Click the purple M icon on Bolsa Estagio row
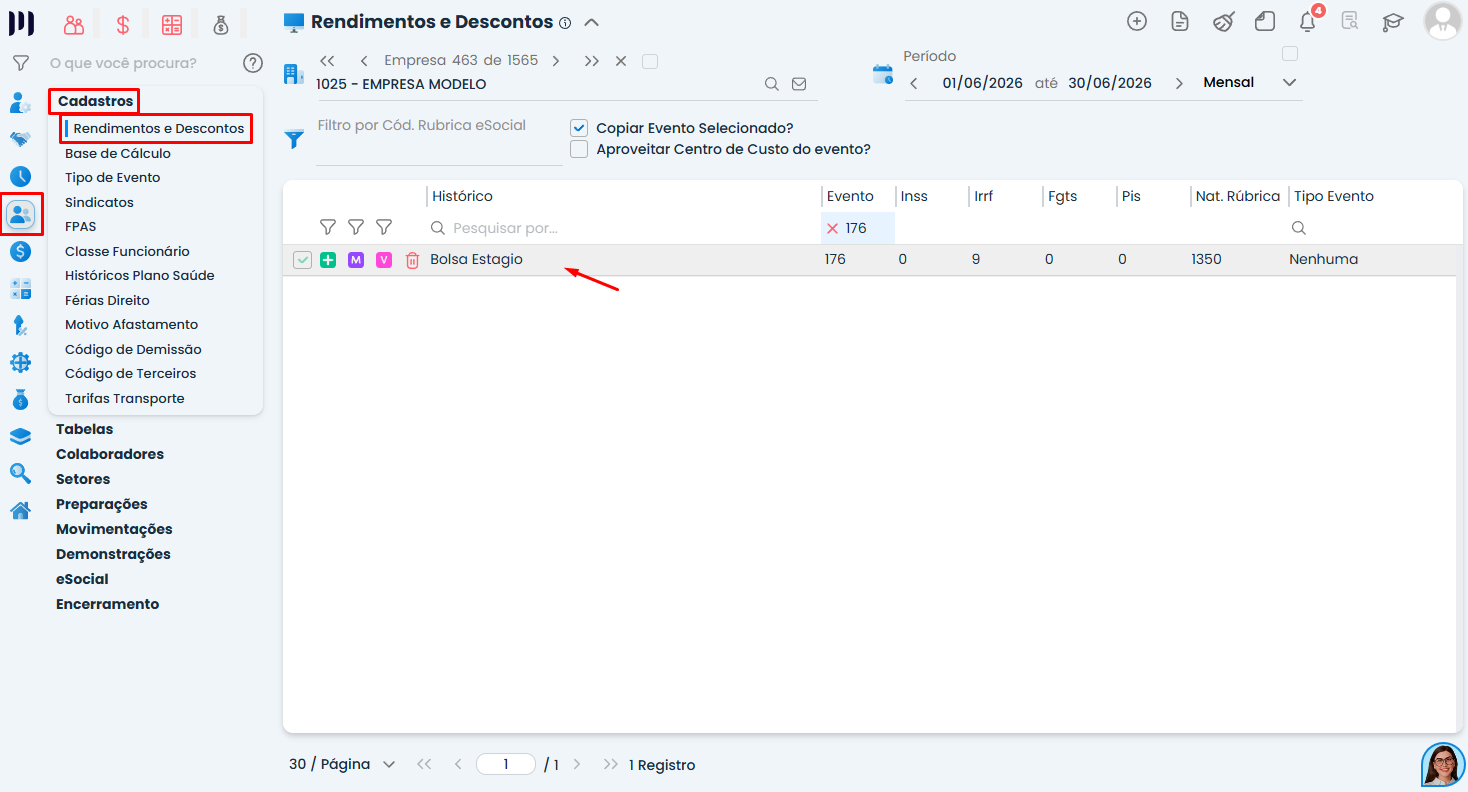Screen dimensions: 1468x792 click(x=355, y=260)
